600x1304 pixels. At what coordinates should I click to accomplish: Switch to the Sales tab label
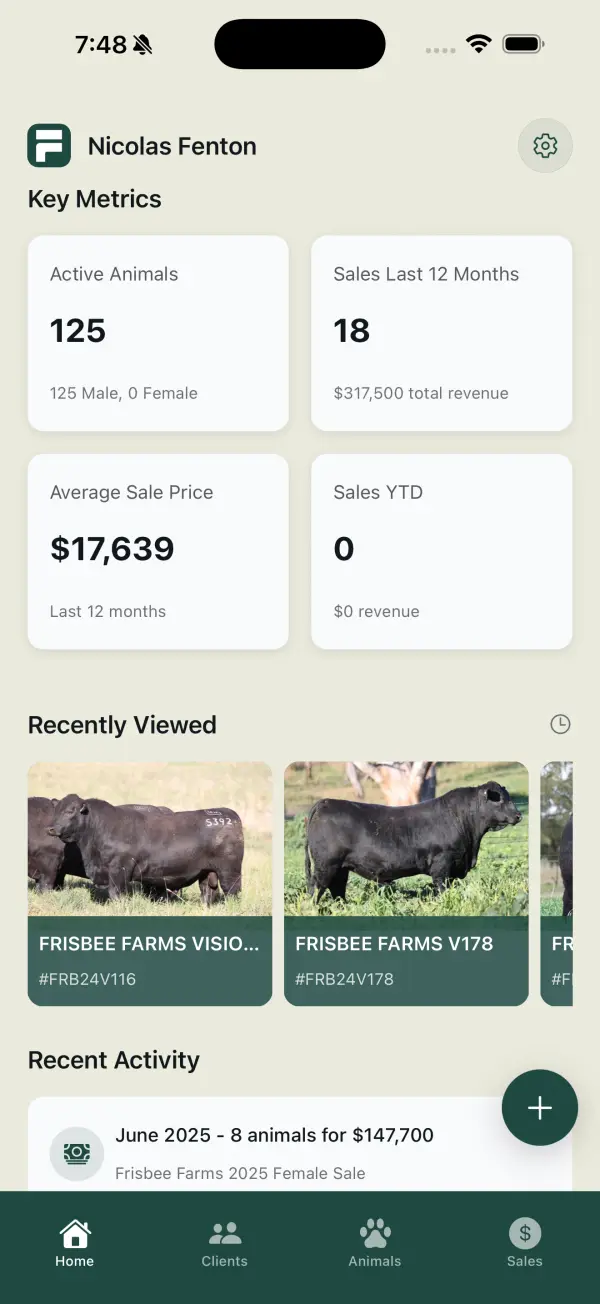click(x=525, y=1261)
